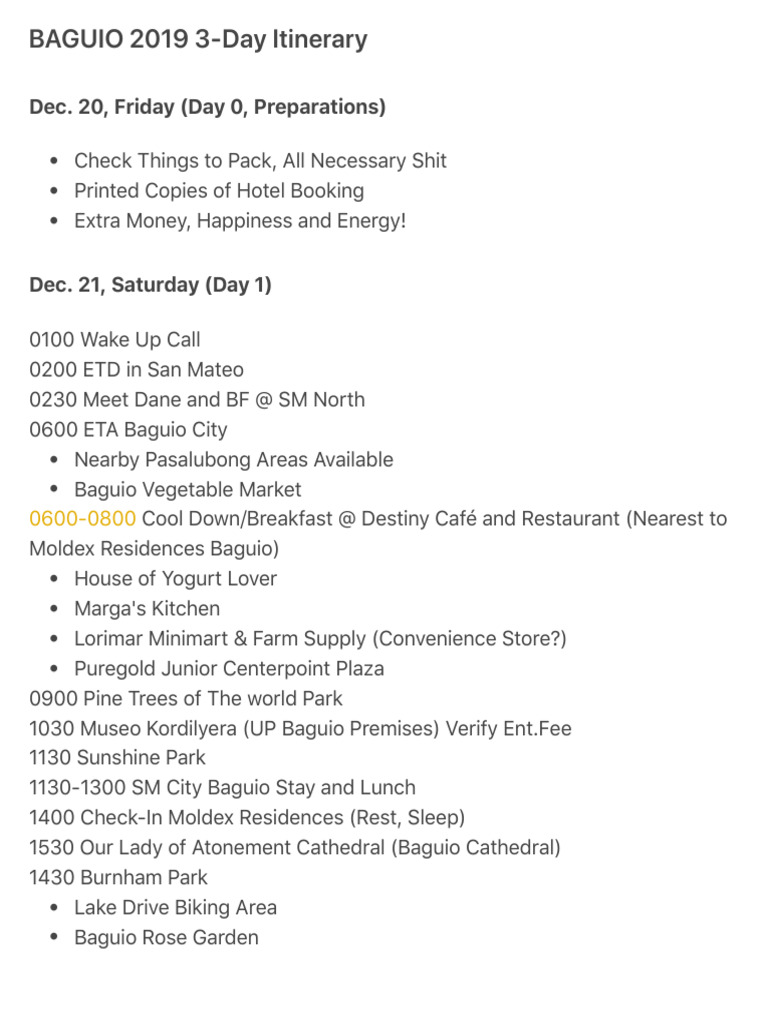The height and width of the screenshot is (1024, 768).
Task: Click the orange 0600-0800 time text
Action: [x=83, y=519]
